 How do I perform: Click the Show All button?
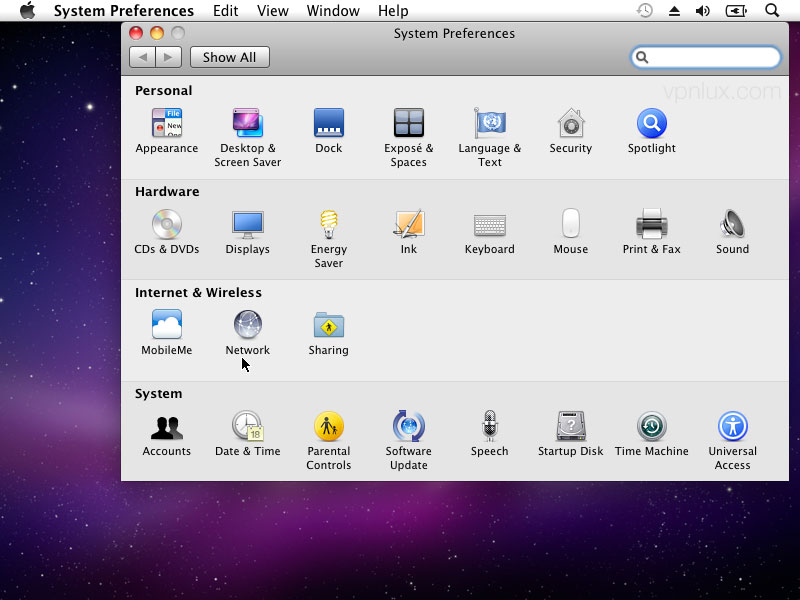click(x=230, y=57)
